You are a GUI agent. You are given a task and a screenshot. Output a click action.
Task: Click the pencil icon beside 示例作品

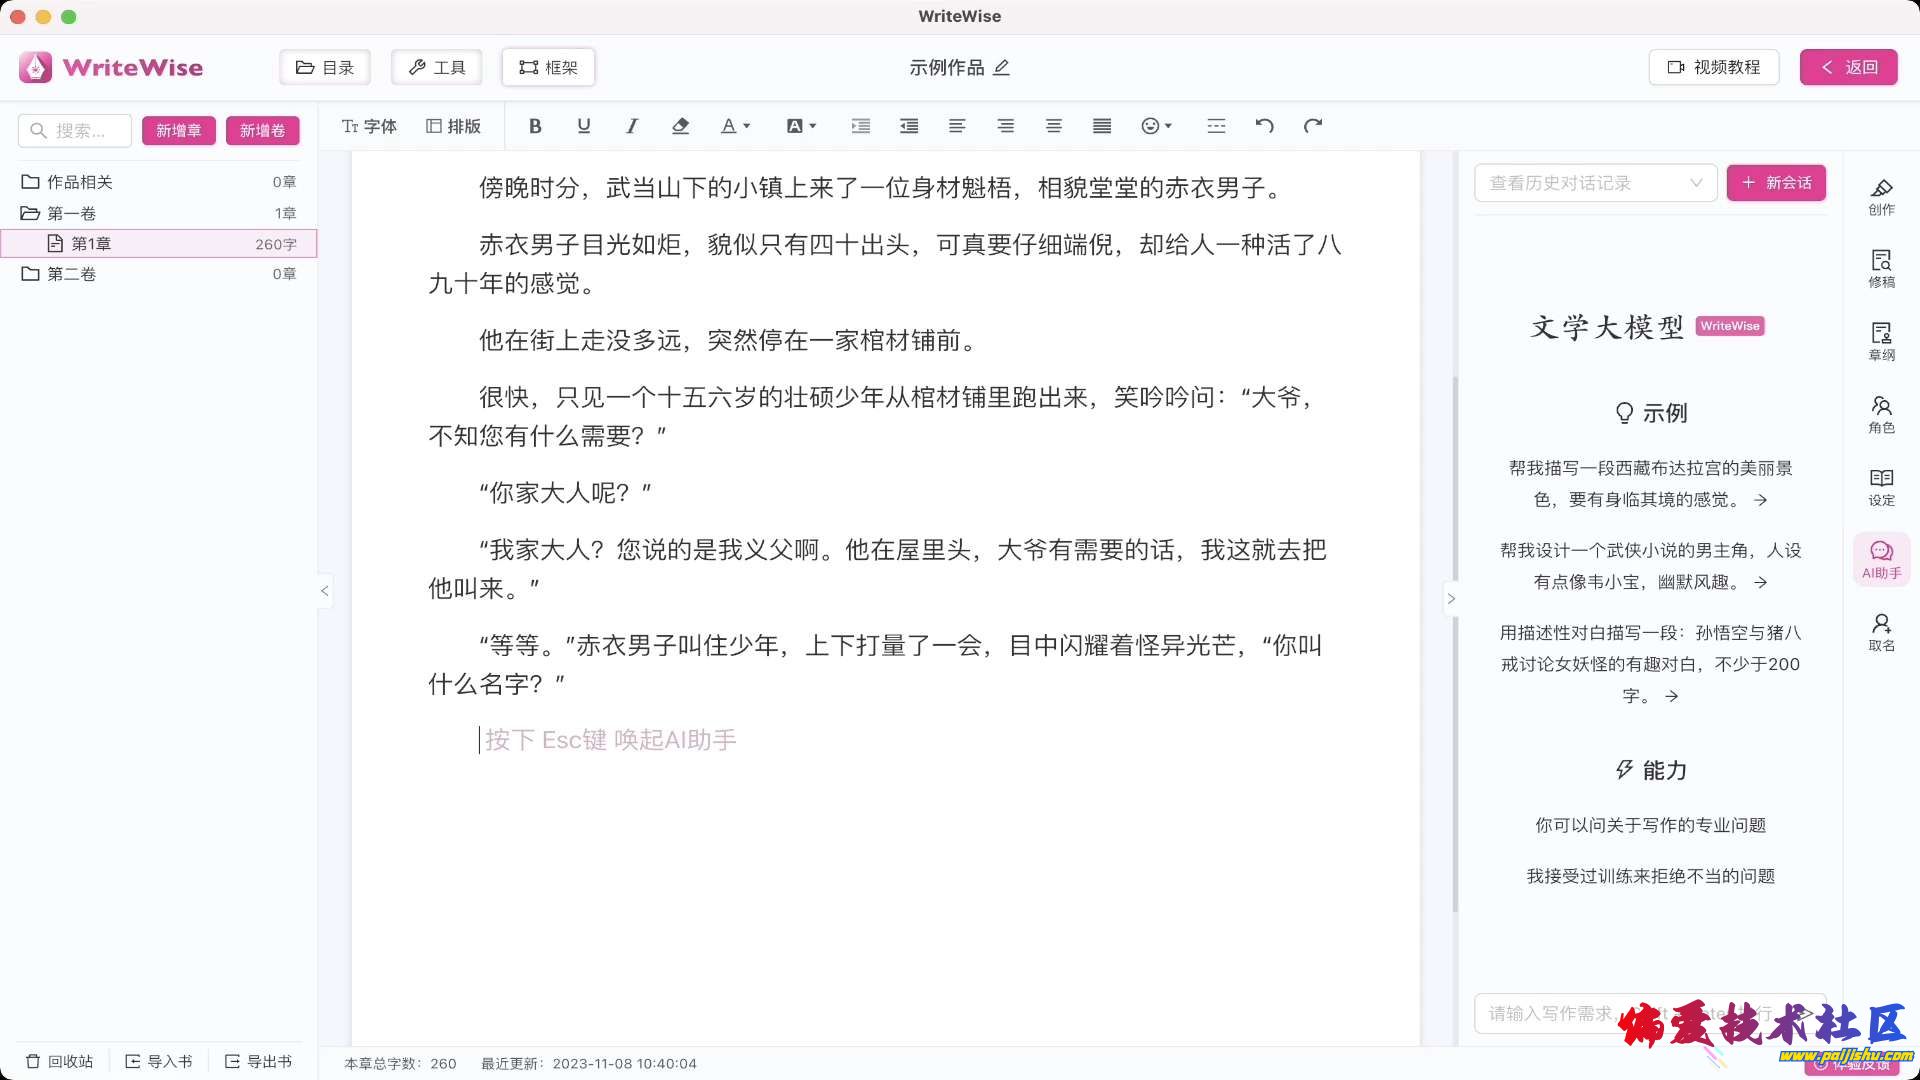point(1002,67)
